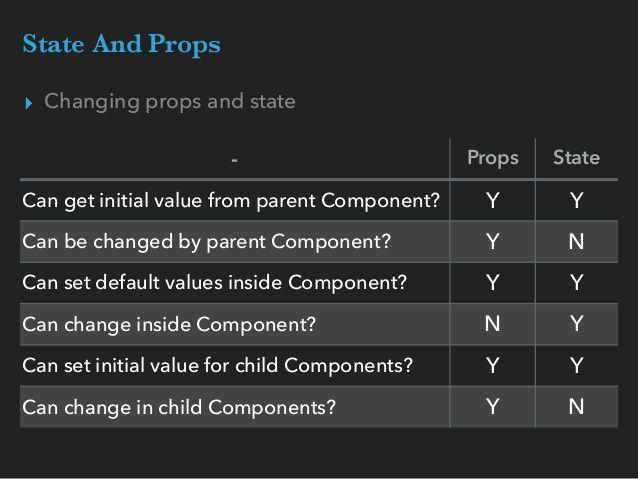Image resolution: width=638 pixels, height=479 pixels.
Task: Click the "State" column header
Action: coord(576,158)
